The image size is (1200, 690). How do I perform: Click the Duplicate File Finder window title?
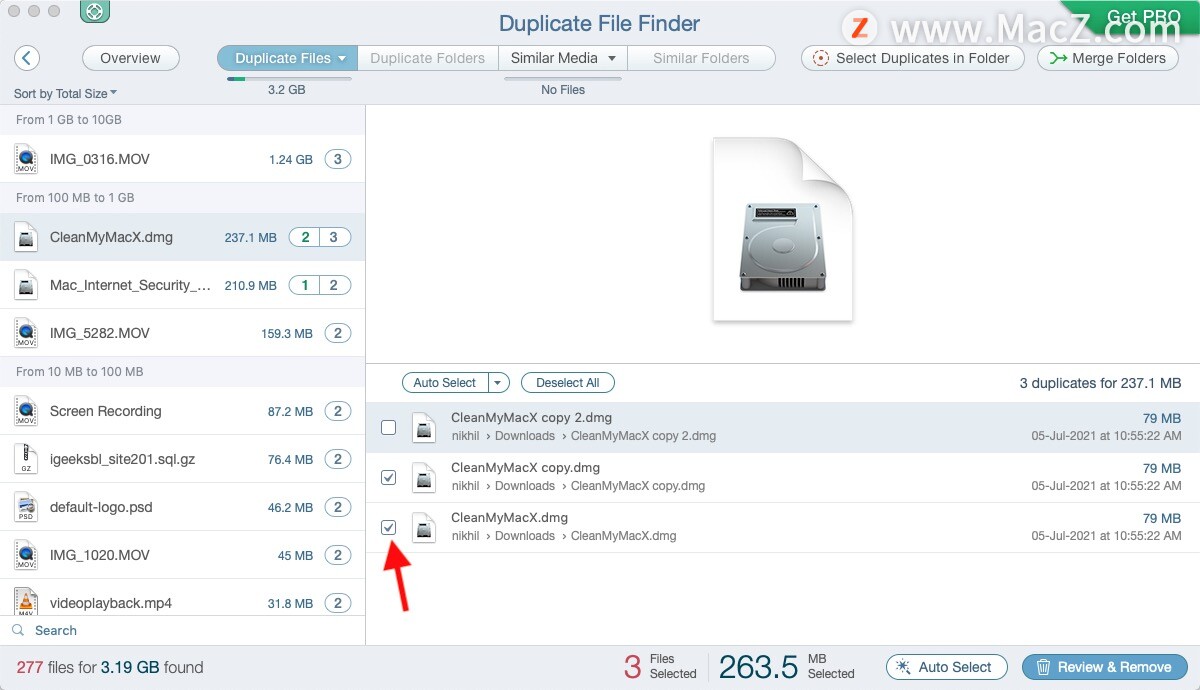pyautogui.click(x=599, y=23)
